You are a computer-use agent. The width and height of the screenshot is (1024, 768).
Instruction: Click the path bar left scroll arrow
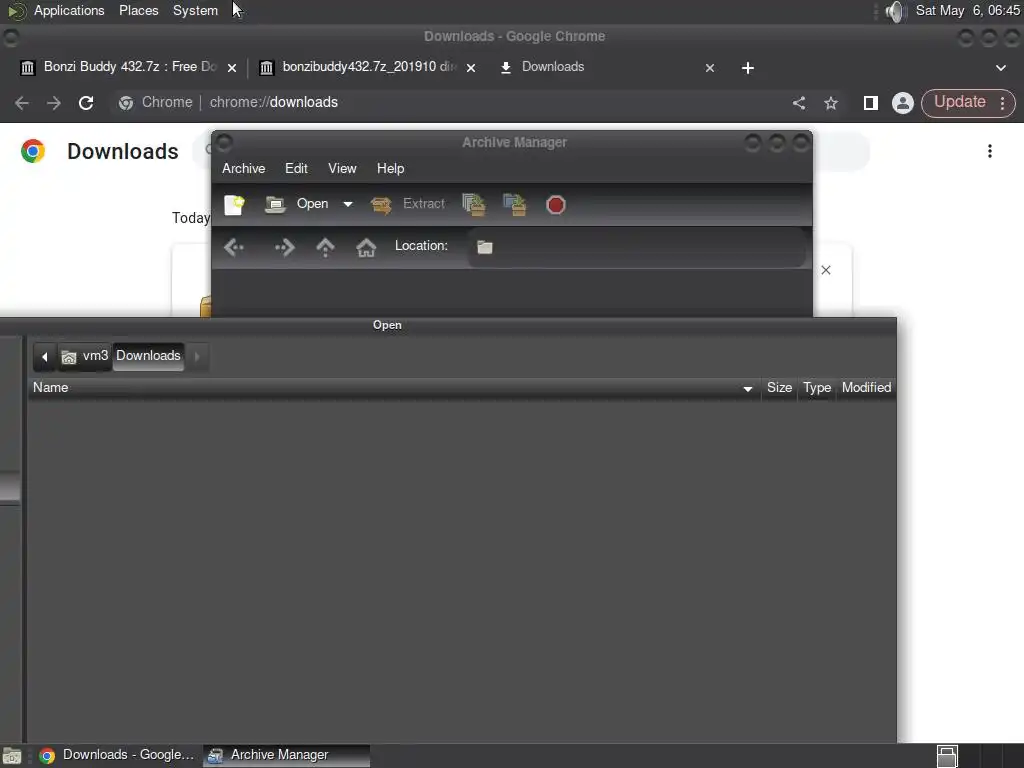coord(44,357)
